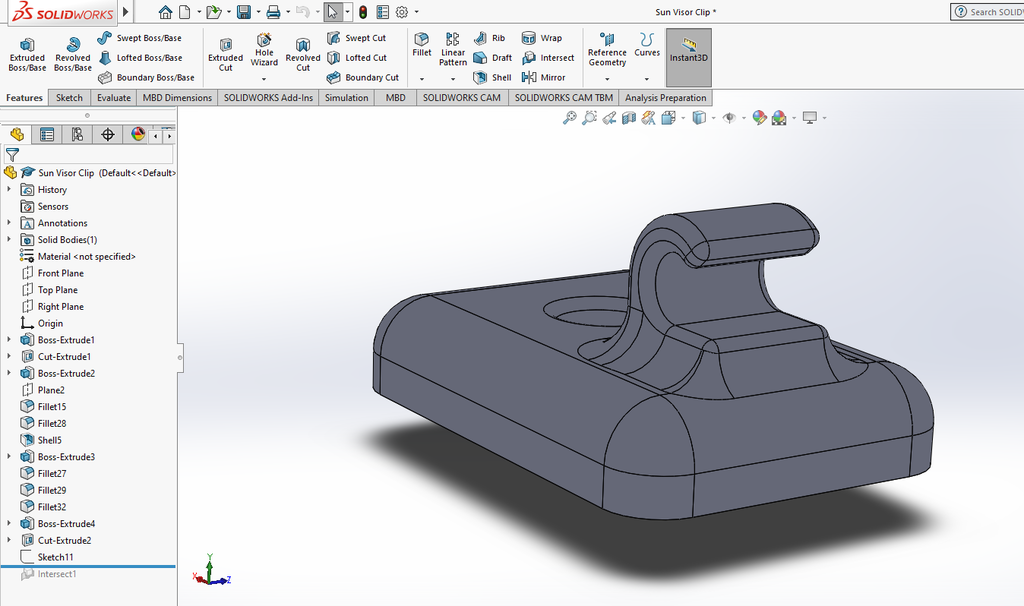Choose the Mirror feature tool

click(544, 77)
